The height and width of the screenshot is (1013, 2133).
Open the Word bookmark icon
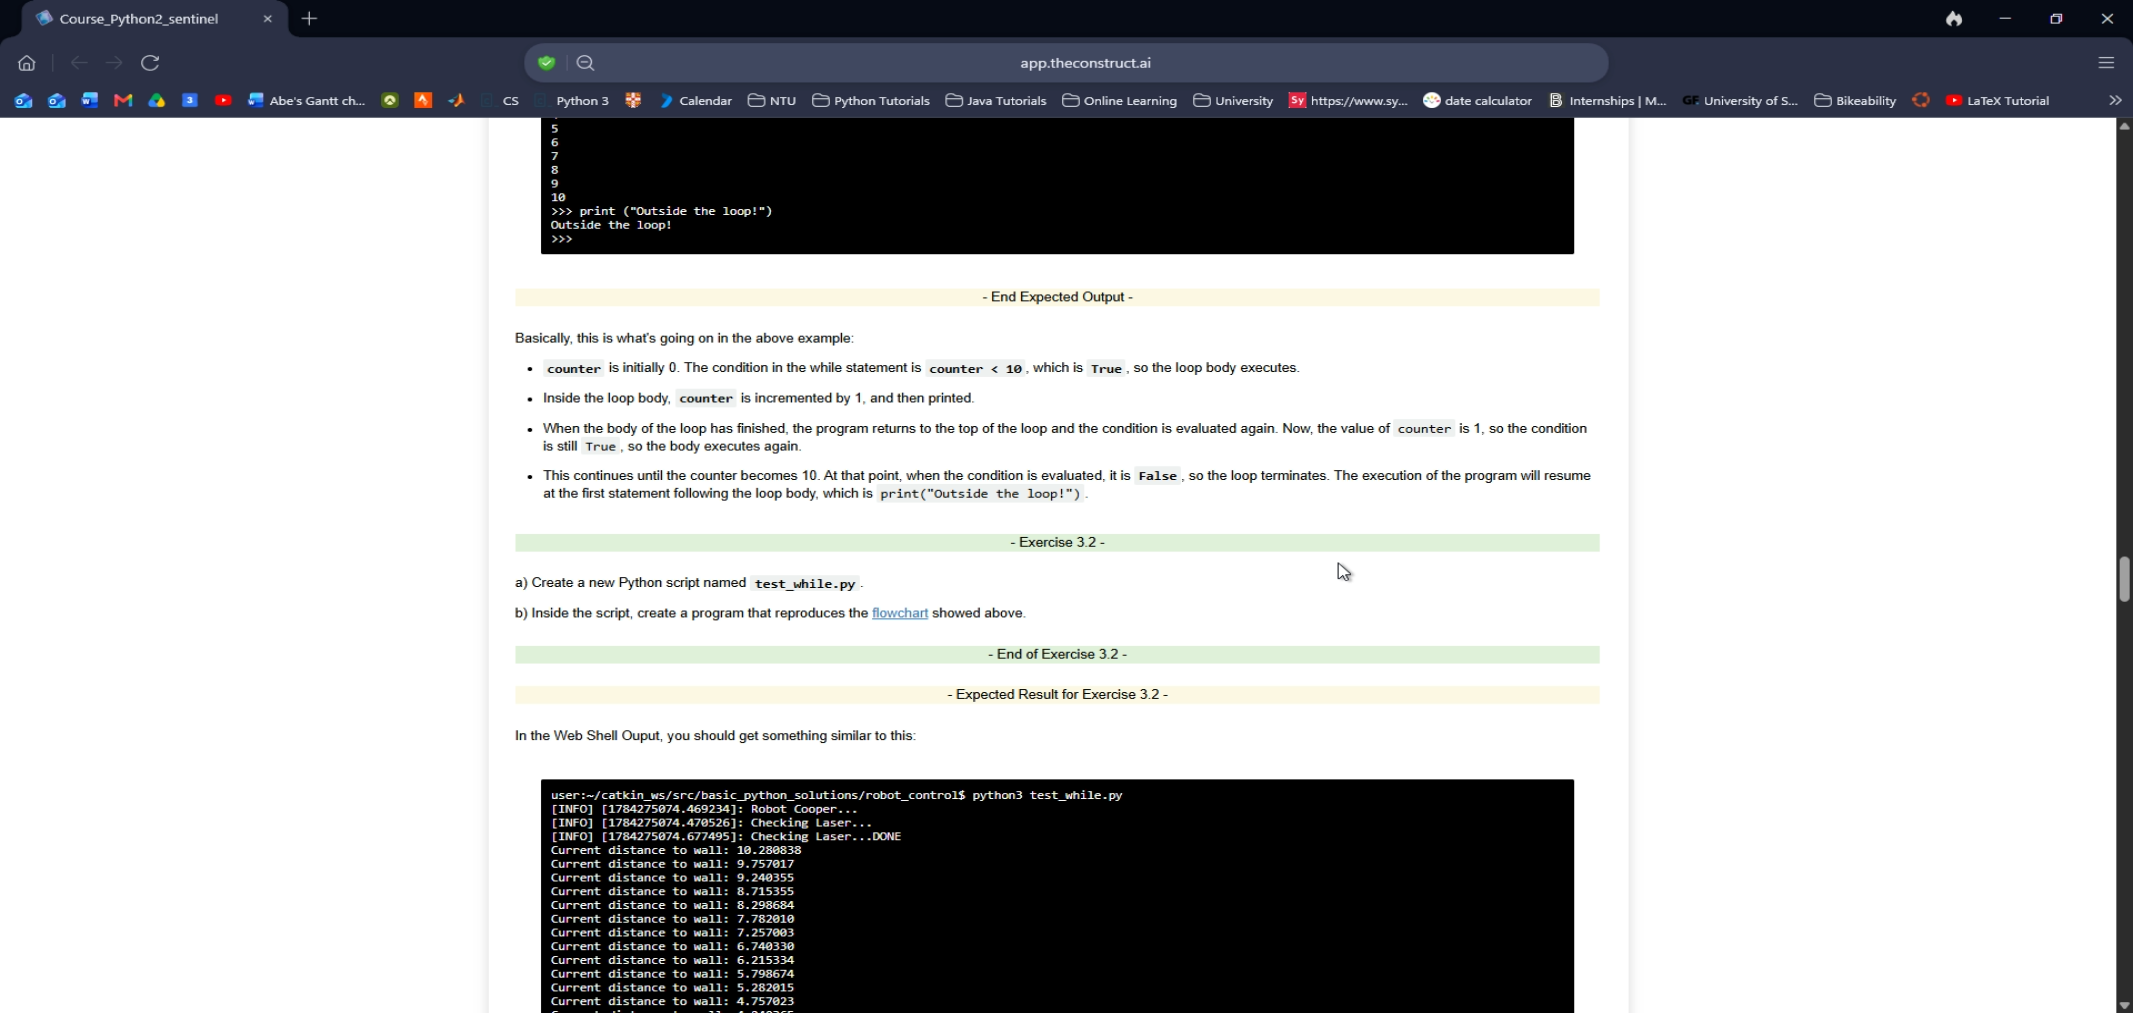point(90,100)
